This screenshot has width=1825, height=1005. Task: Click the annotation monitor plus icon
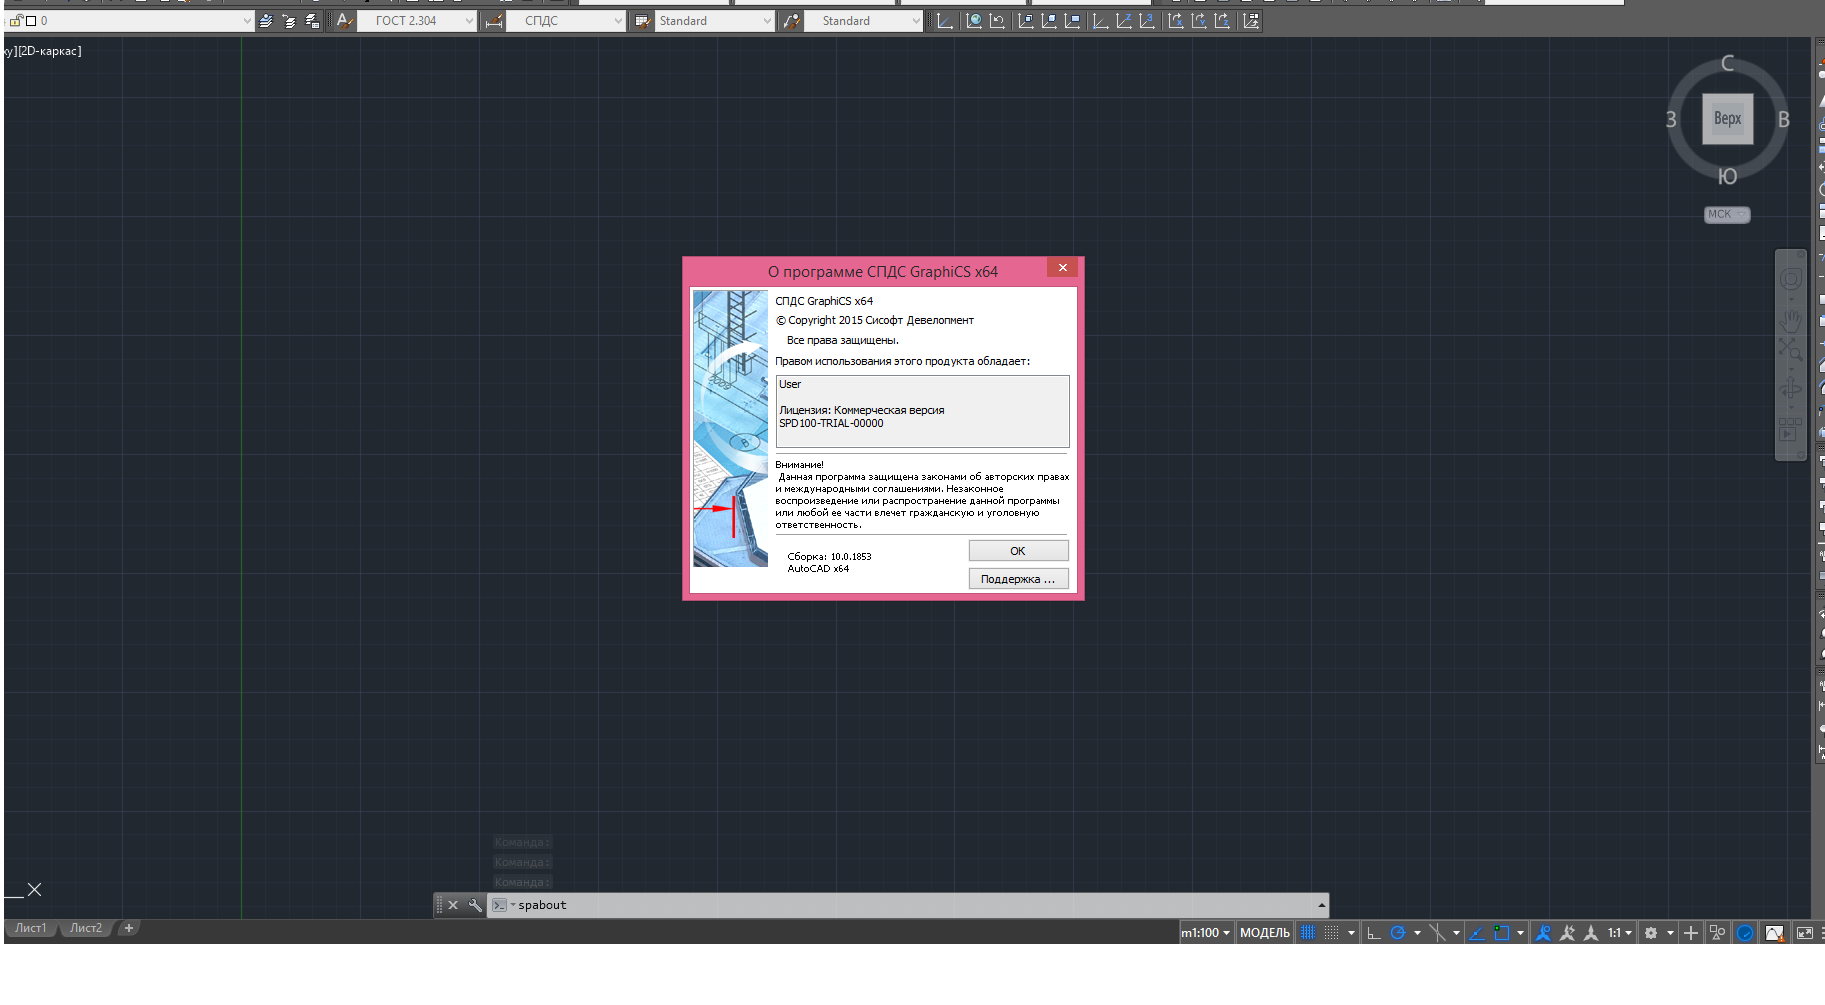click(x=1691, y=933)
